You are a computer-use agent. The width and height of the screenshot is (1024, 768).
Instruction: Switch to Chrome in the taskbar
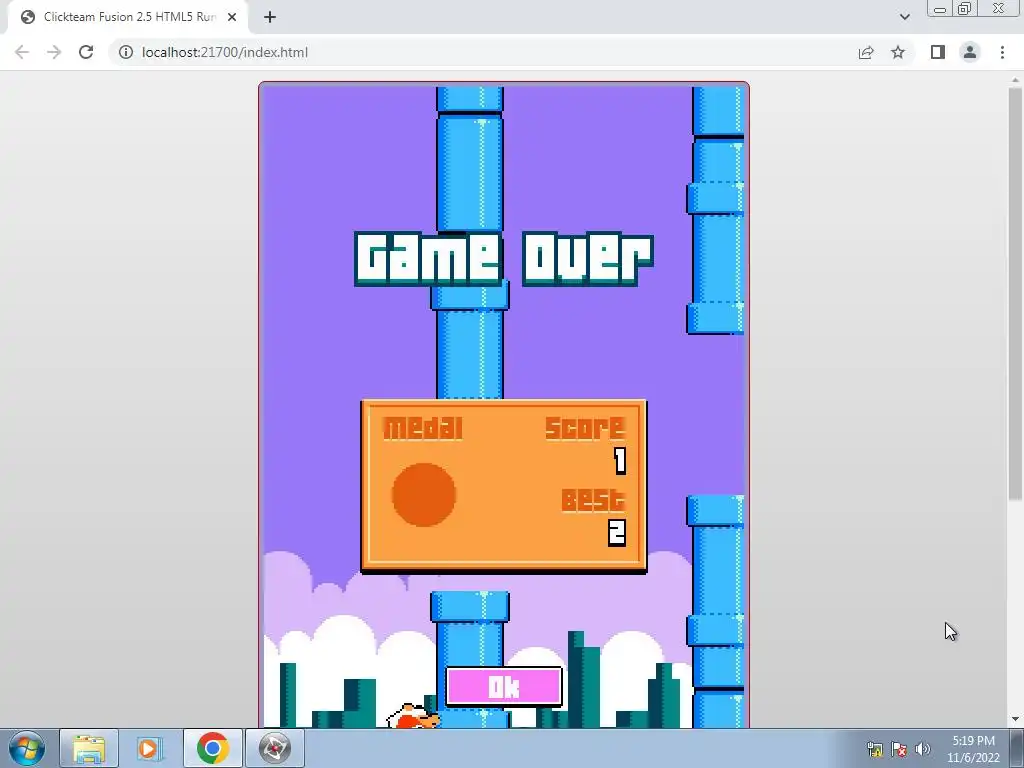(x=212, y=748)
